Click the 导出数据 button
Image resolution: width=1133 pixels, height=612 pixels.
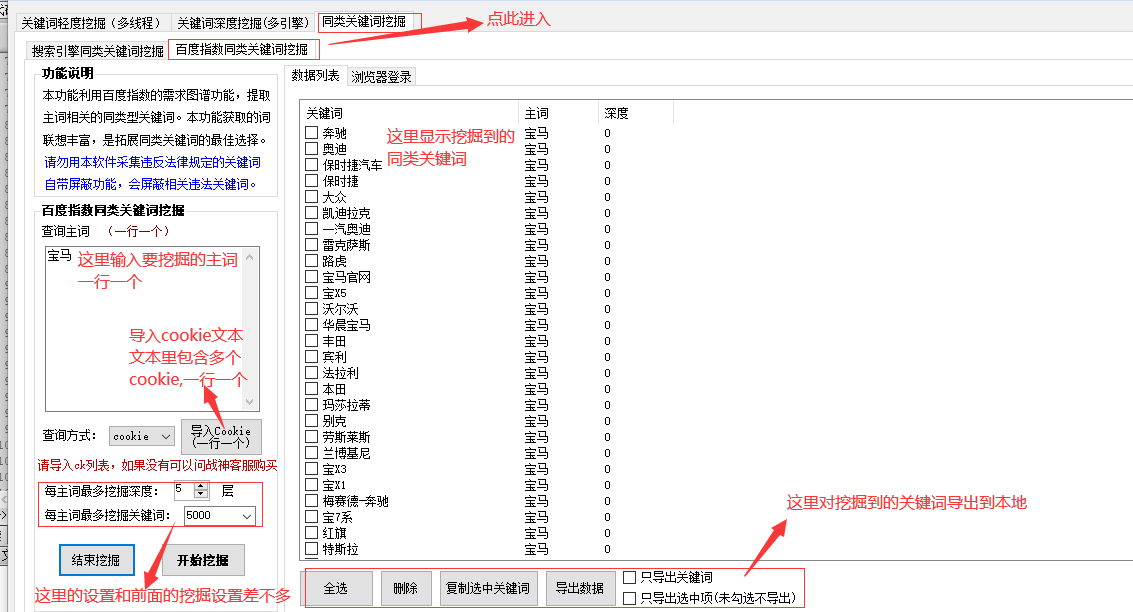coord(580,588)
